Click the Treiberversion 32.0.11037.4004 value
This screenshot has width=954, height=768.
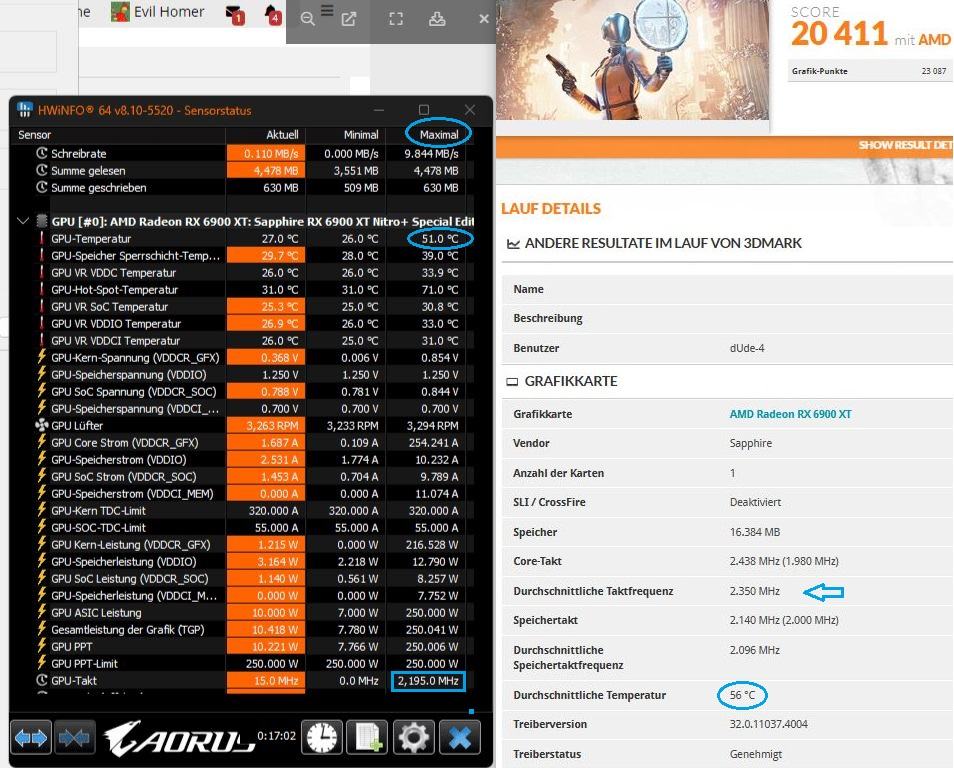[768, 724]
